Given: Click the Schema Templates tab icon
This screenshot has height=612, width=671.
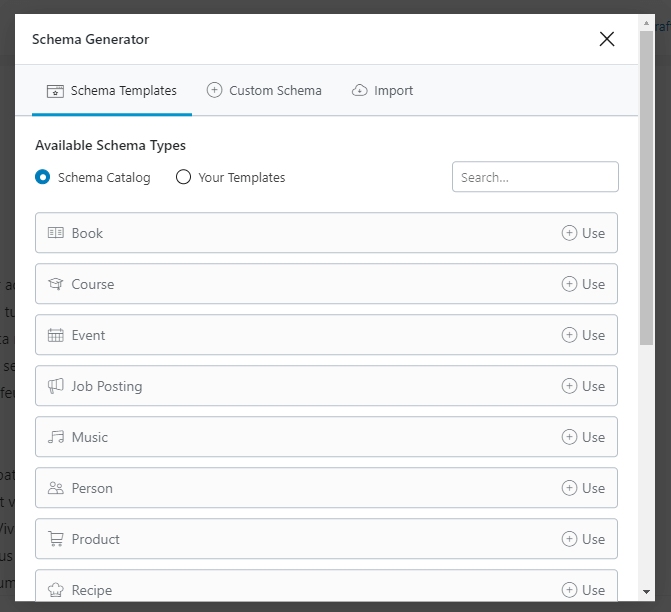Looking at the screenshot, I should 55,91.
